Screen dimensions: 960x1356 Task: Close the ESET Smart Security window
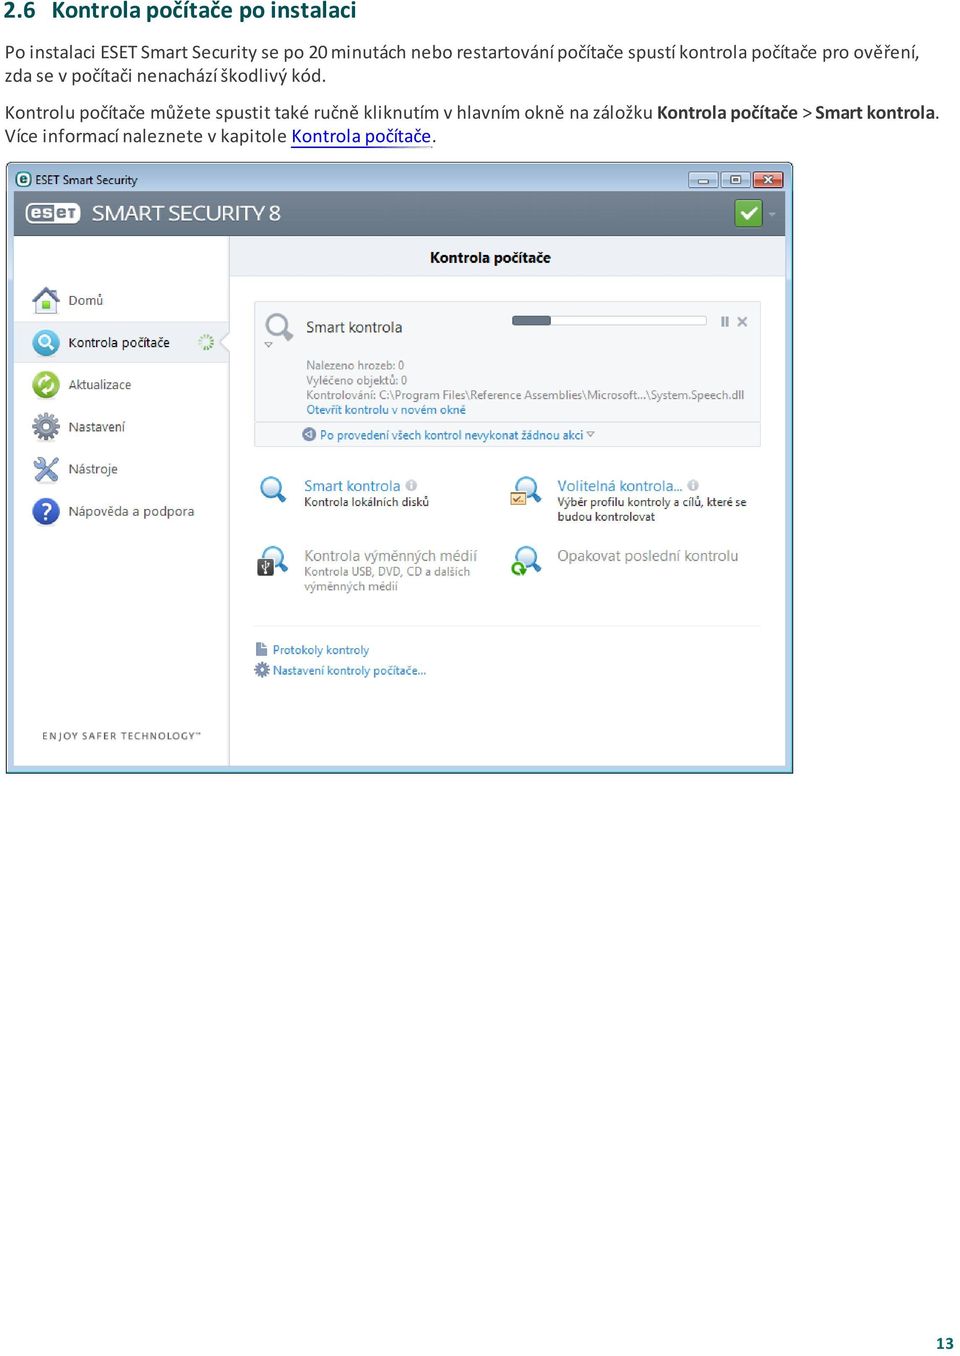768,180
